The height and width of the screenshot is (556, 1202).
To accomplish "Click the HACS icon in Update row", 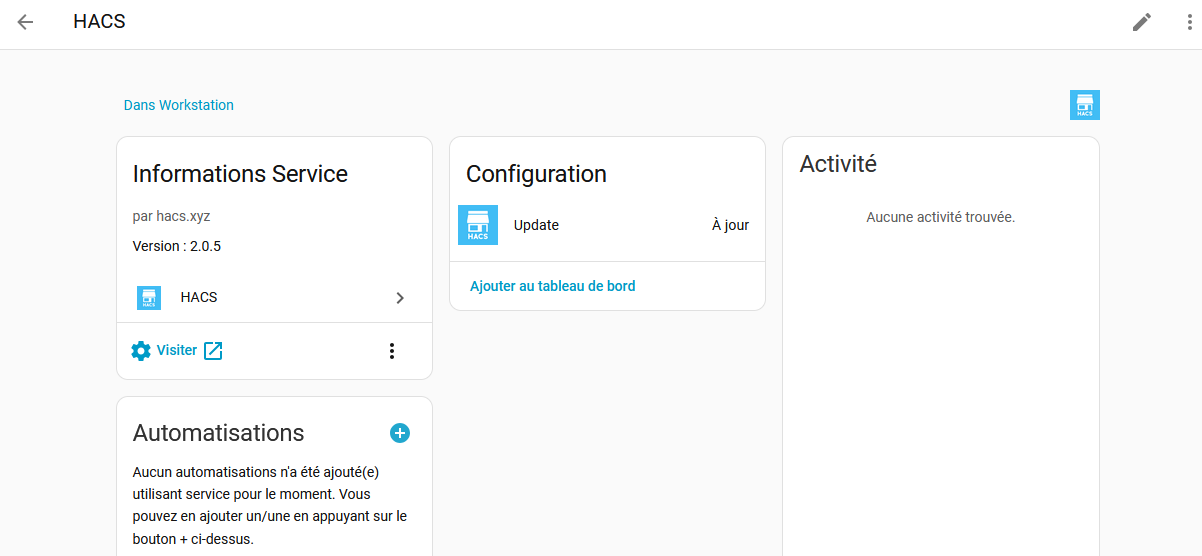I will tap(478, 225).
